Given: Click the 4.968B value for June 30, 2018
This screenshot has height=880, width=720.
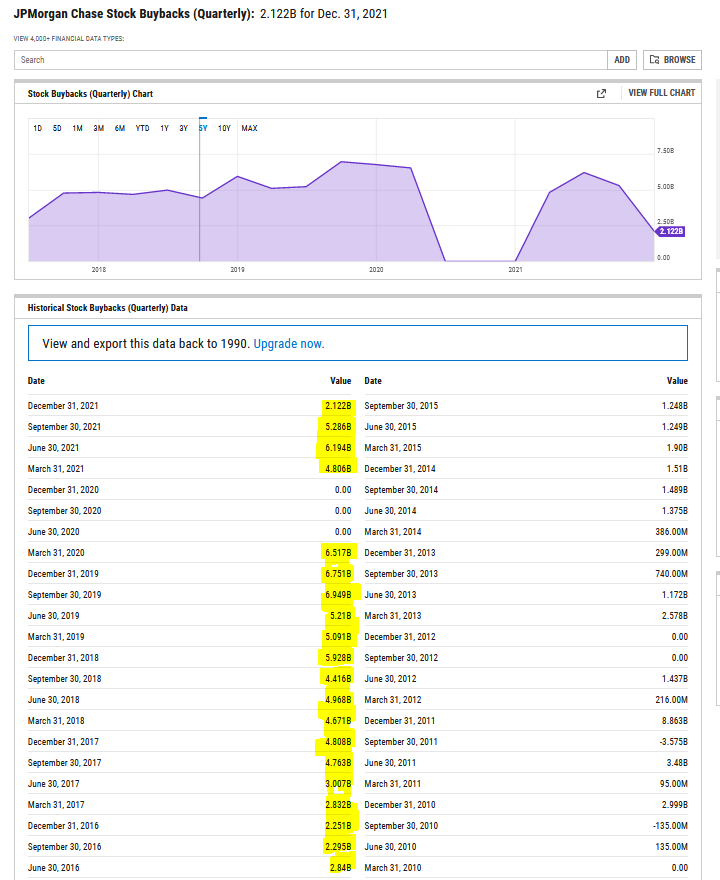Looking at the screenshot, I should (338, 700).
